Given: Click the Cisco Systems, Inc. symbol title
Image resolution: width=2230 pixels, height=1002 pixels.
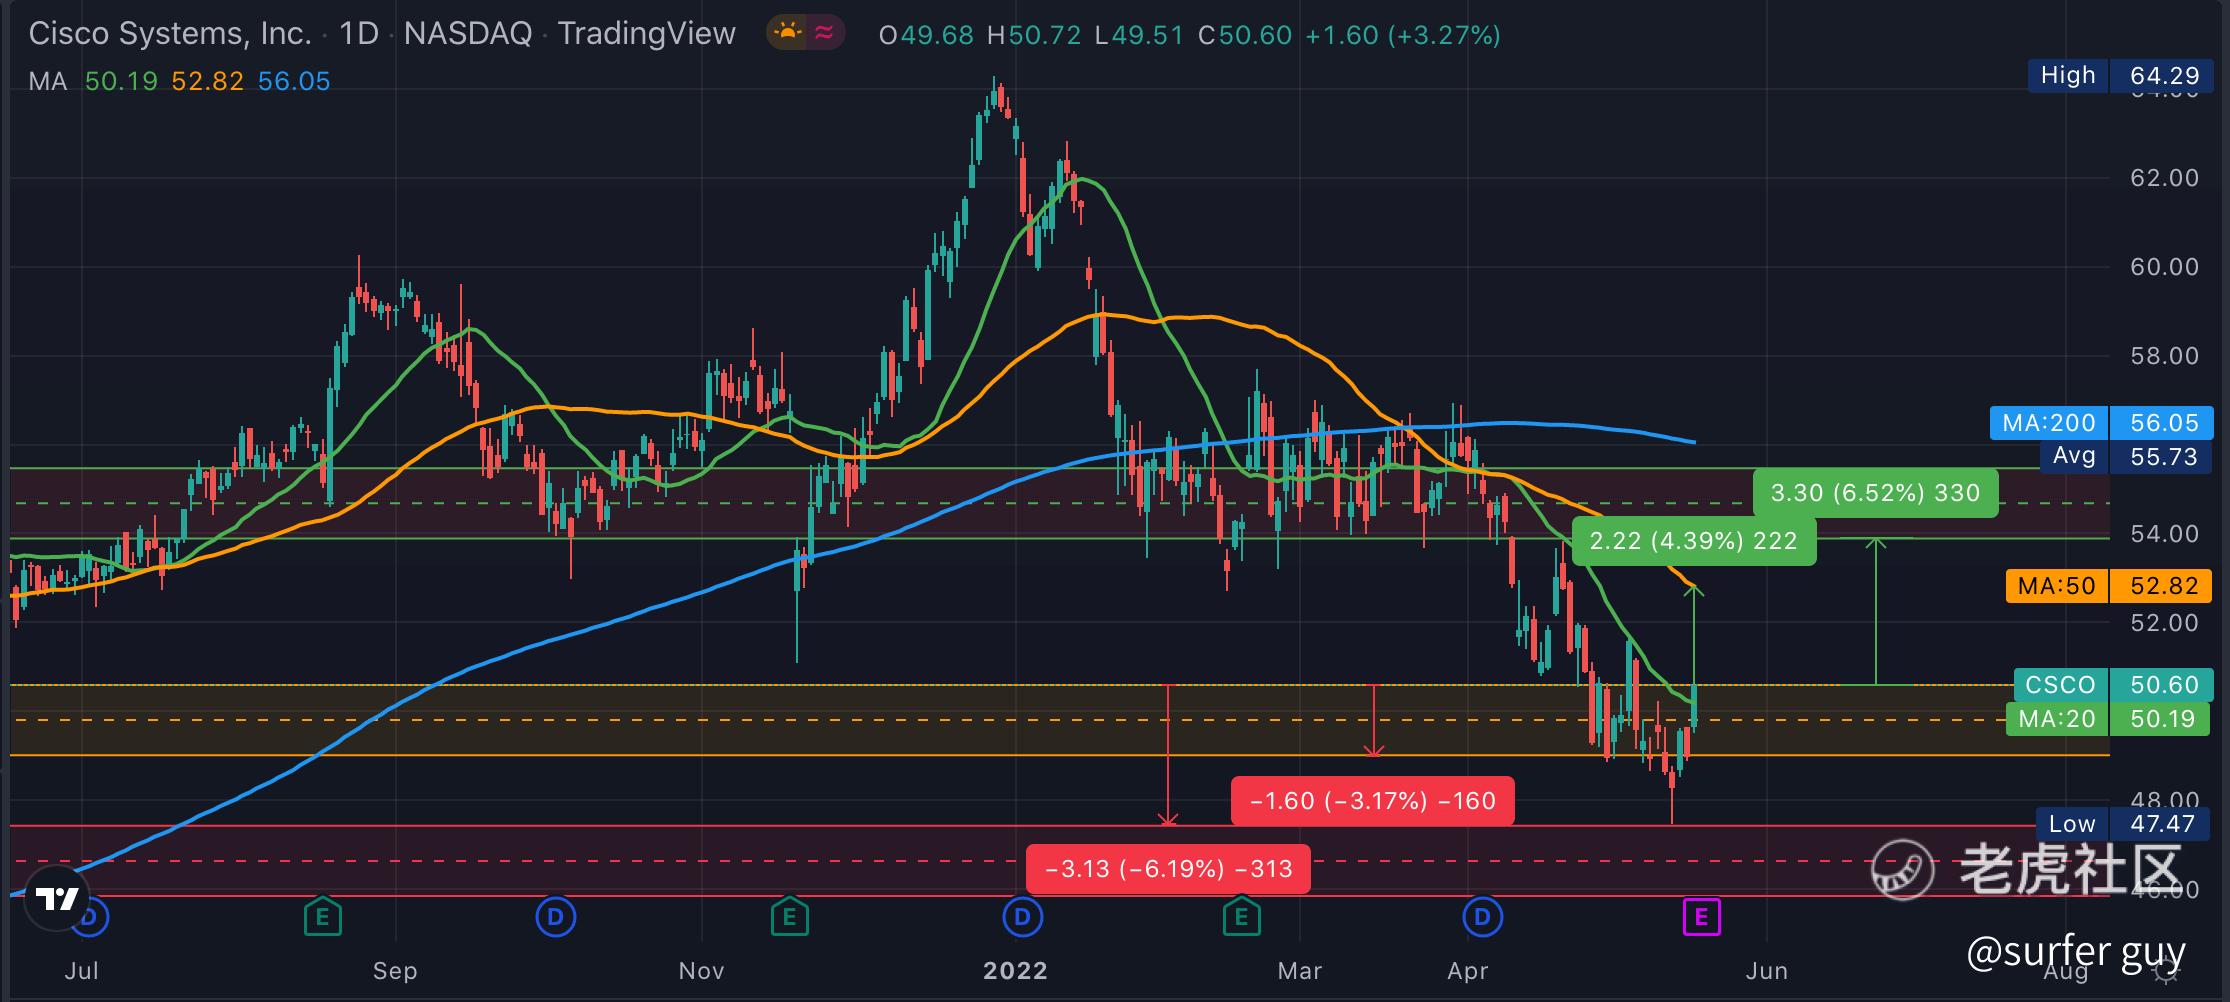Looking at the screenshot, I should pyautogui.click(x=170, y=34).
